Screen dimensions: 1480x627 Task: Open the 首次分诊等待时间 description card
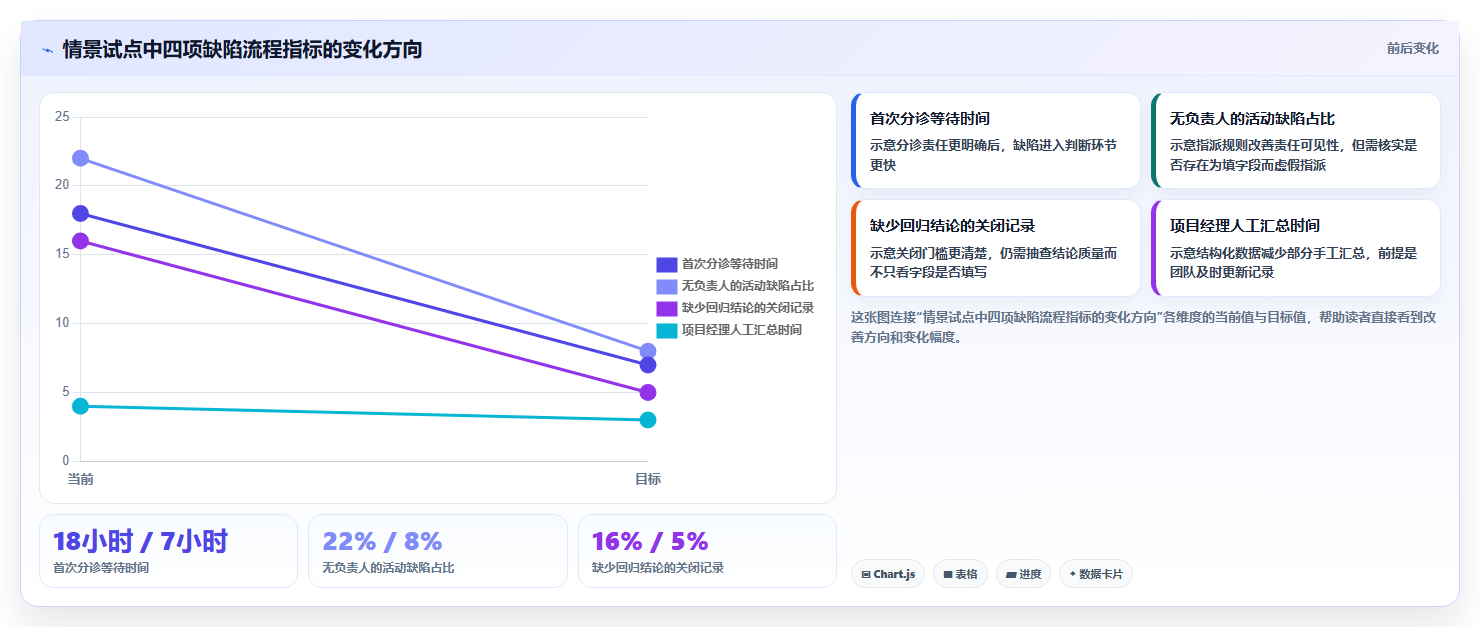pyautogui.click(x=995, y=141)
